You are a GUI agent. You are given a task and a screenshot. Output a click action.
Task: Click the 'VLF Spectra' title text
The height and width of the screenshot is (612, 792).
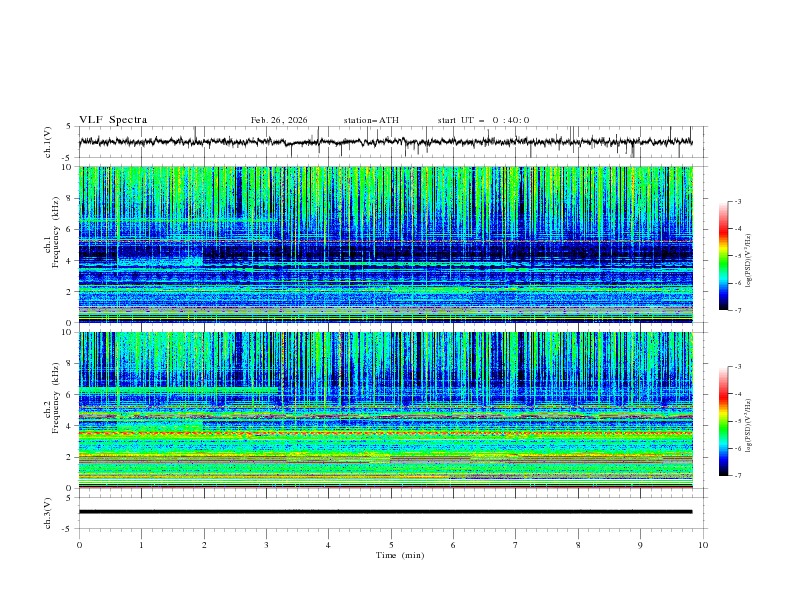pos(113,120)
